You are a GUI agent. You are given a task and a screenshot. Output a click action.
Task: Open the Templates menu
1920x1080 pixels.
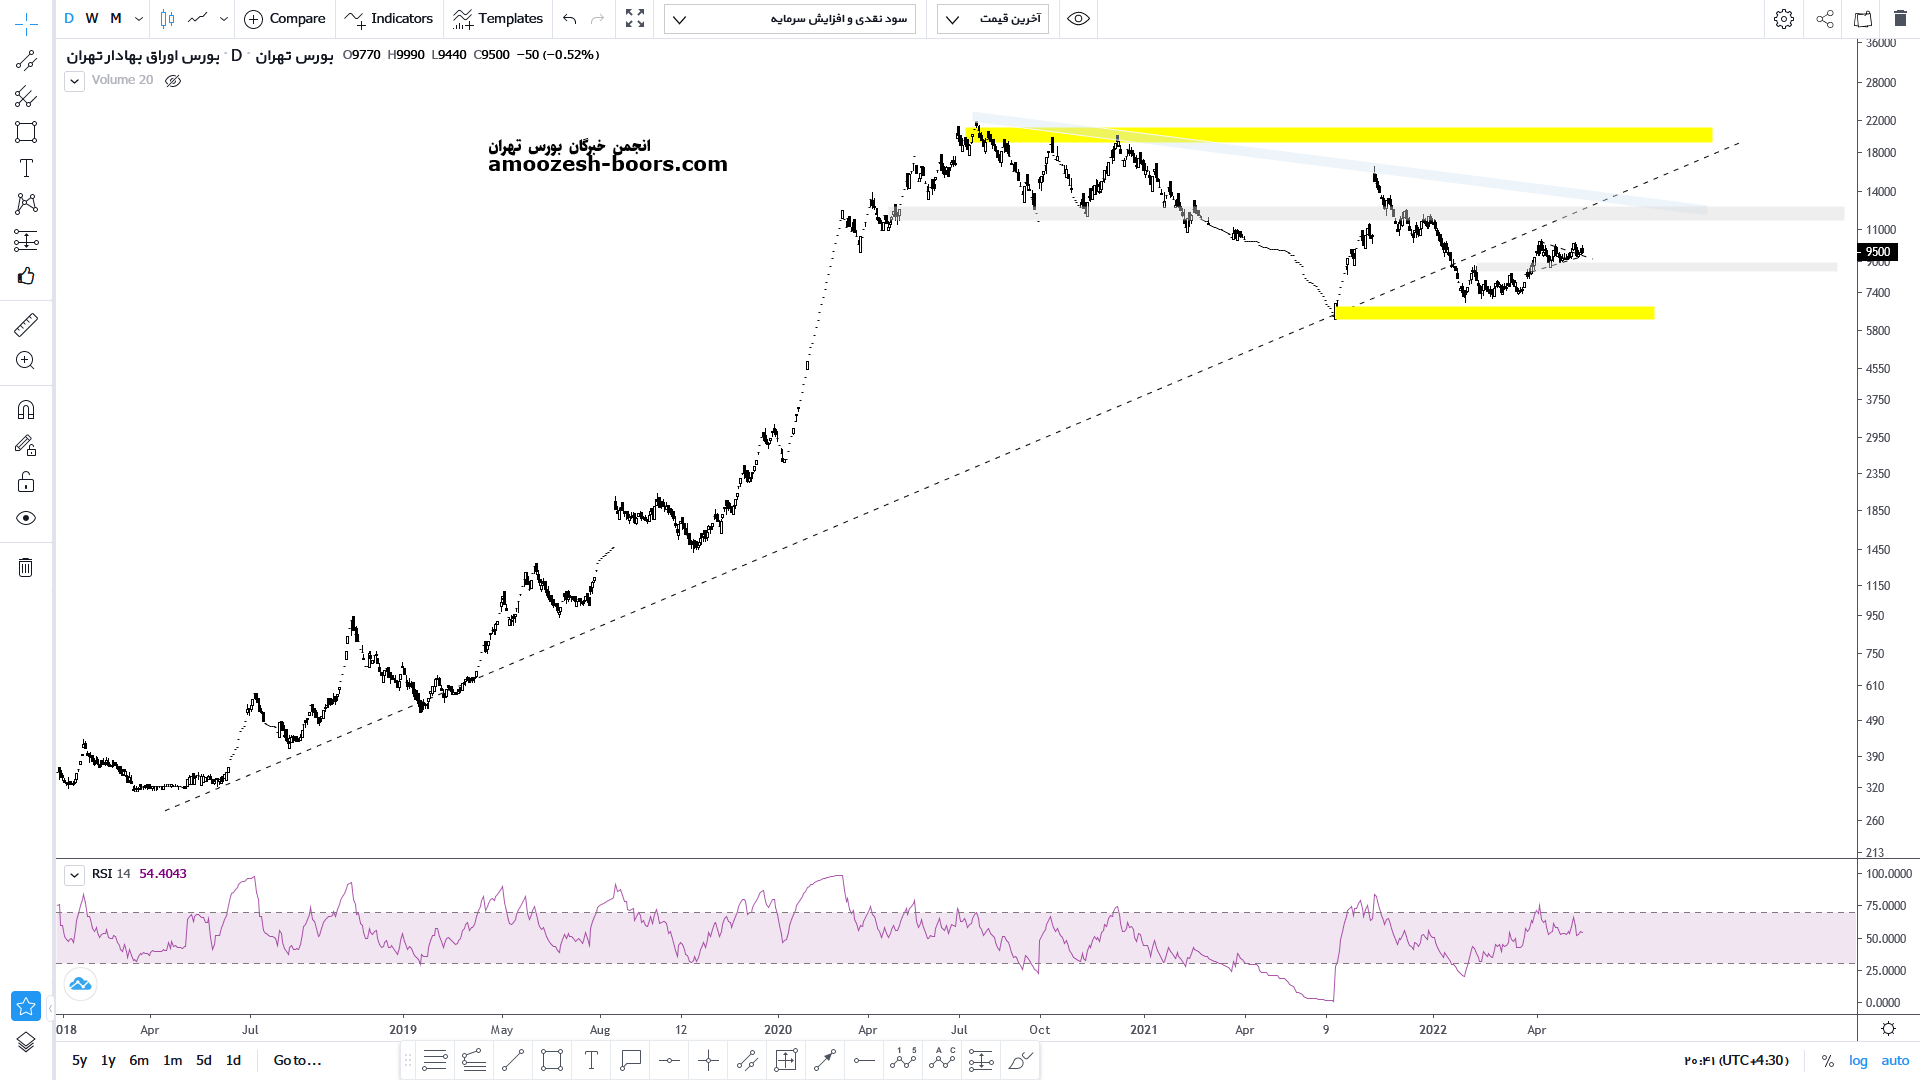coord(498,19)
